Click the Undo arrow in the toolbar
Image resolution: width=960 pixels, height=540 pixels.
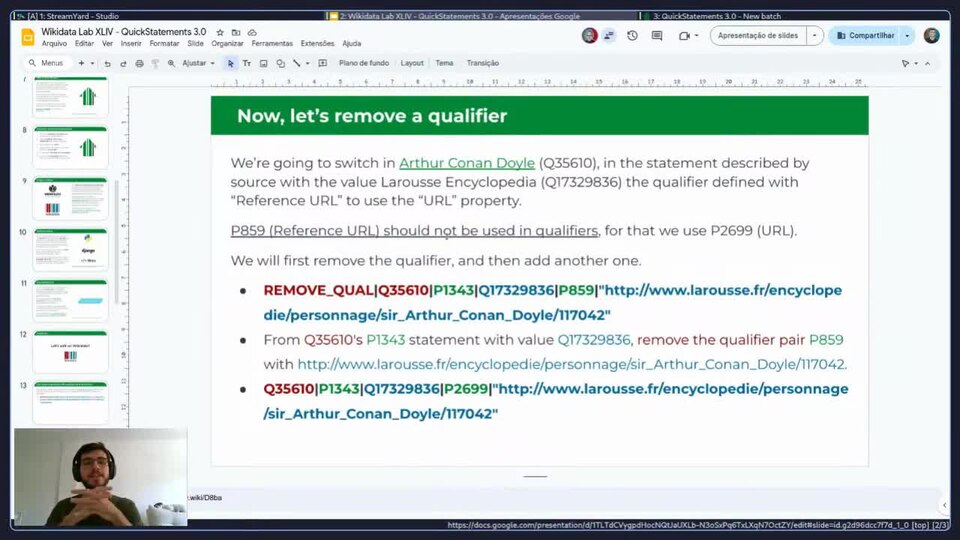tap(107, 63)
